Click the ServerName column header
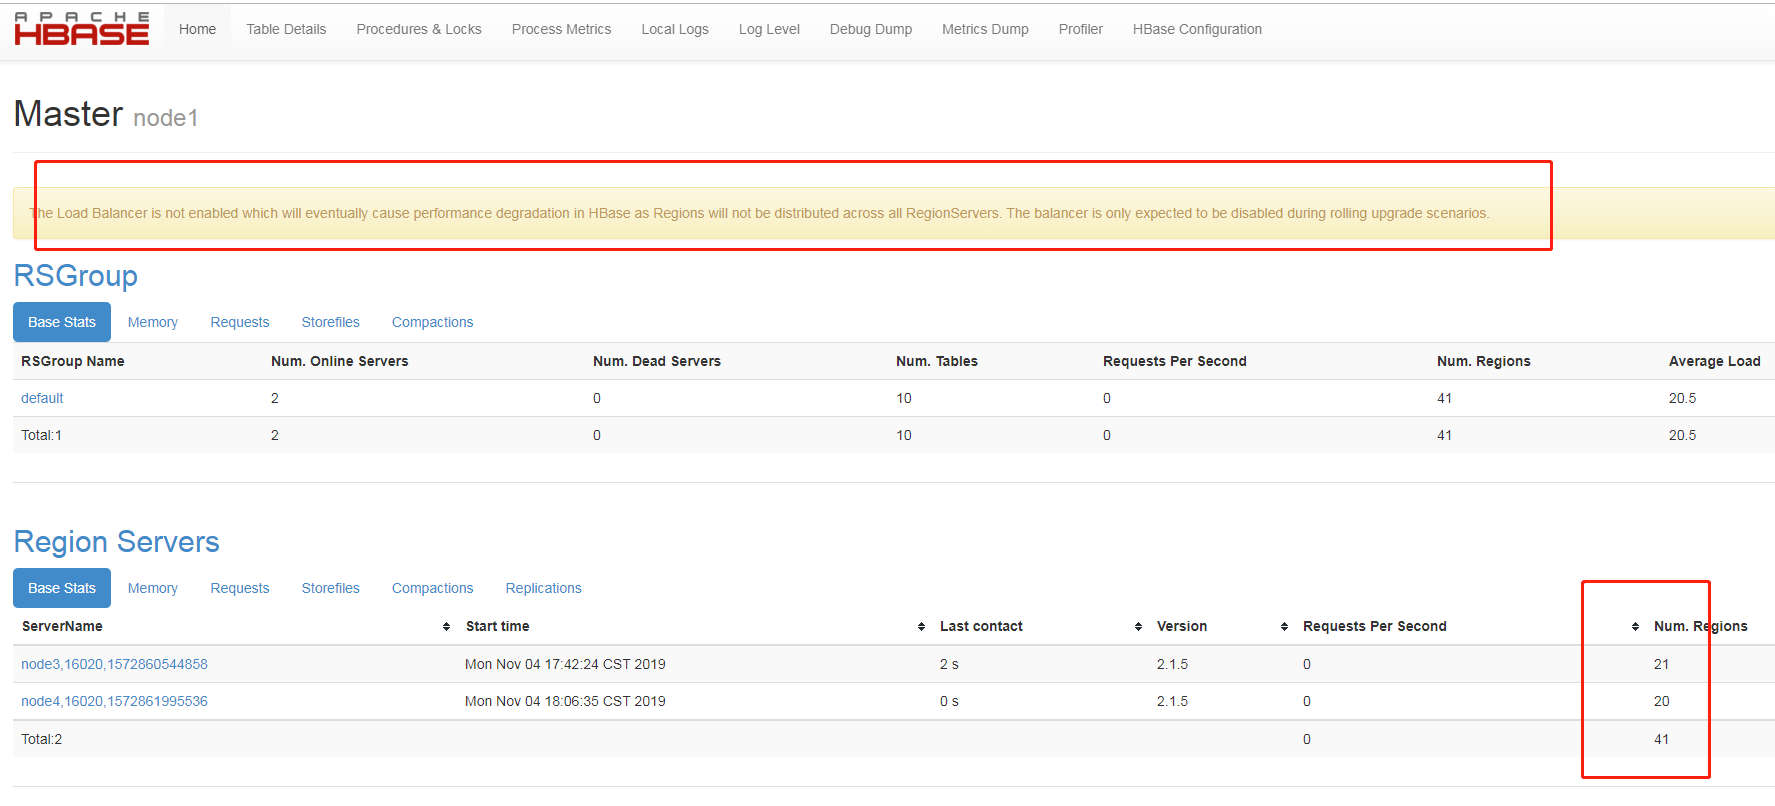 tap(62, 626)
